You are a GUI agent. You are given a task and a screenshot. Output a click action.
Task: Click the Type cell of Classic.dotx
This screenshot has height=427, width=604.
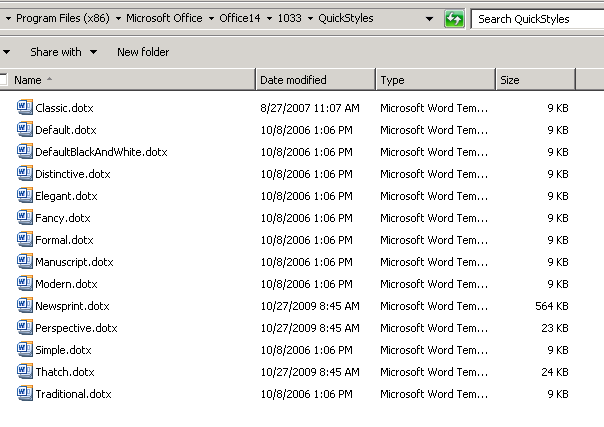[x=434, y=108]
